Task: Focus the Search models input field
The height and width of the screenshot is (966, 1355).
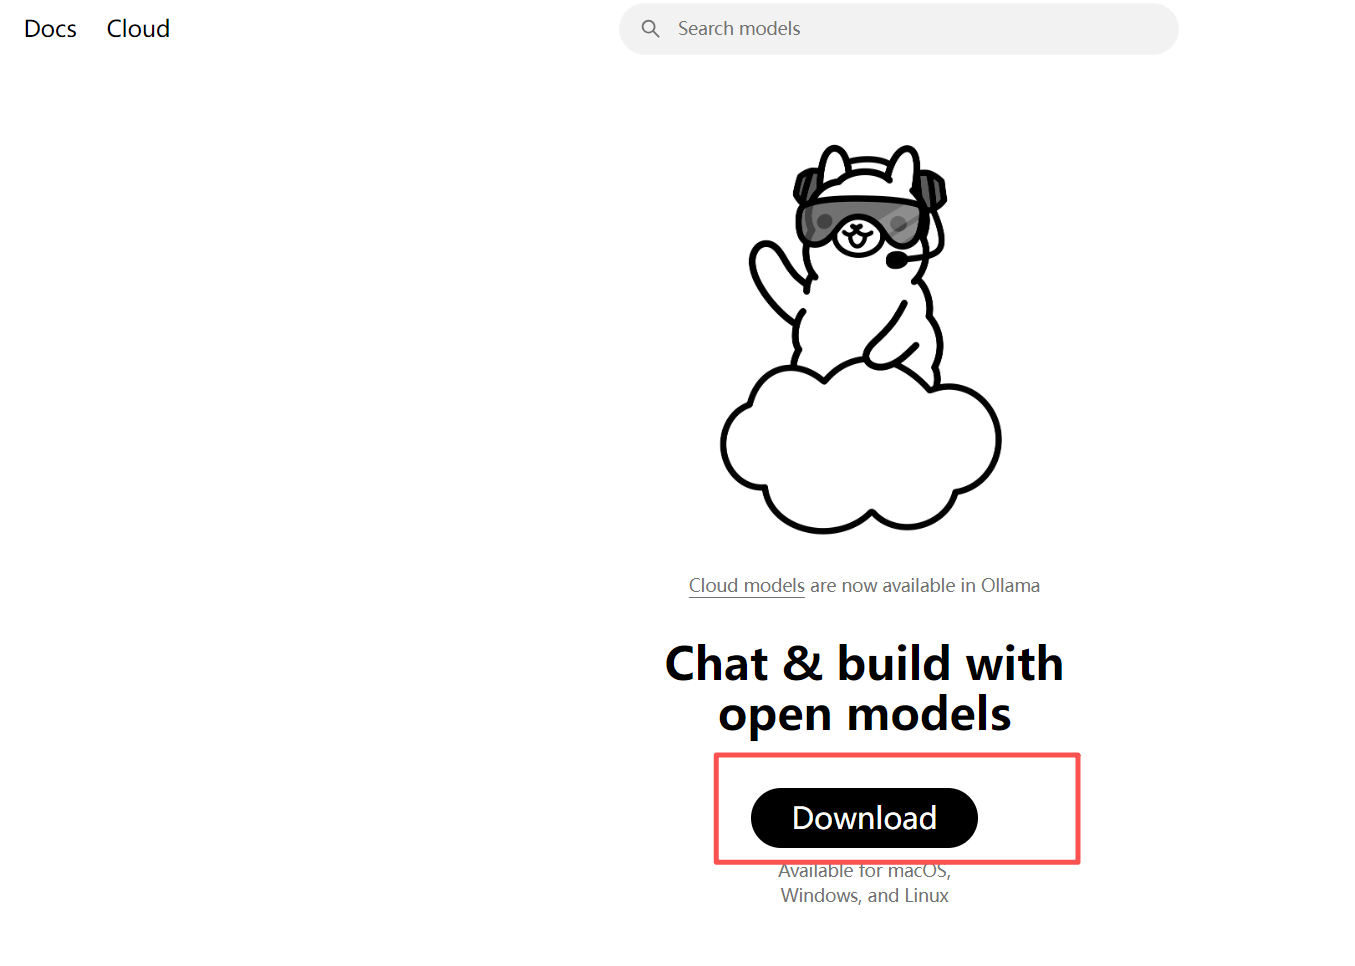Action: [x=898, y=29]
